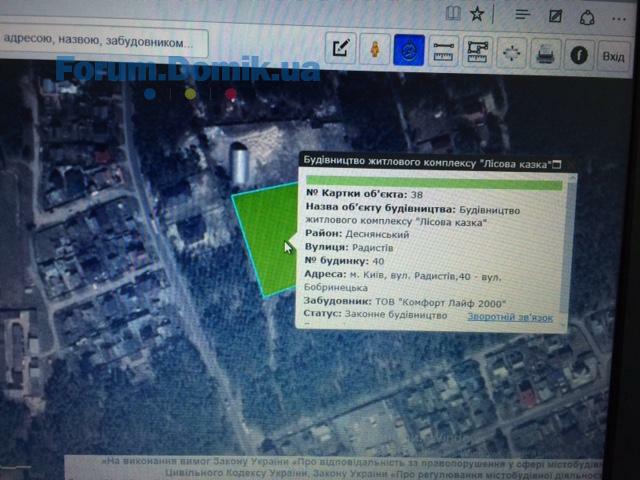640x480 pixels.
Task: Open the Зворотній зв'язок feedback link
Action: point(509,317)
